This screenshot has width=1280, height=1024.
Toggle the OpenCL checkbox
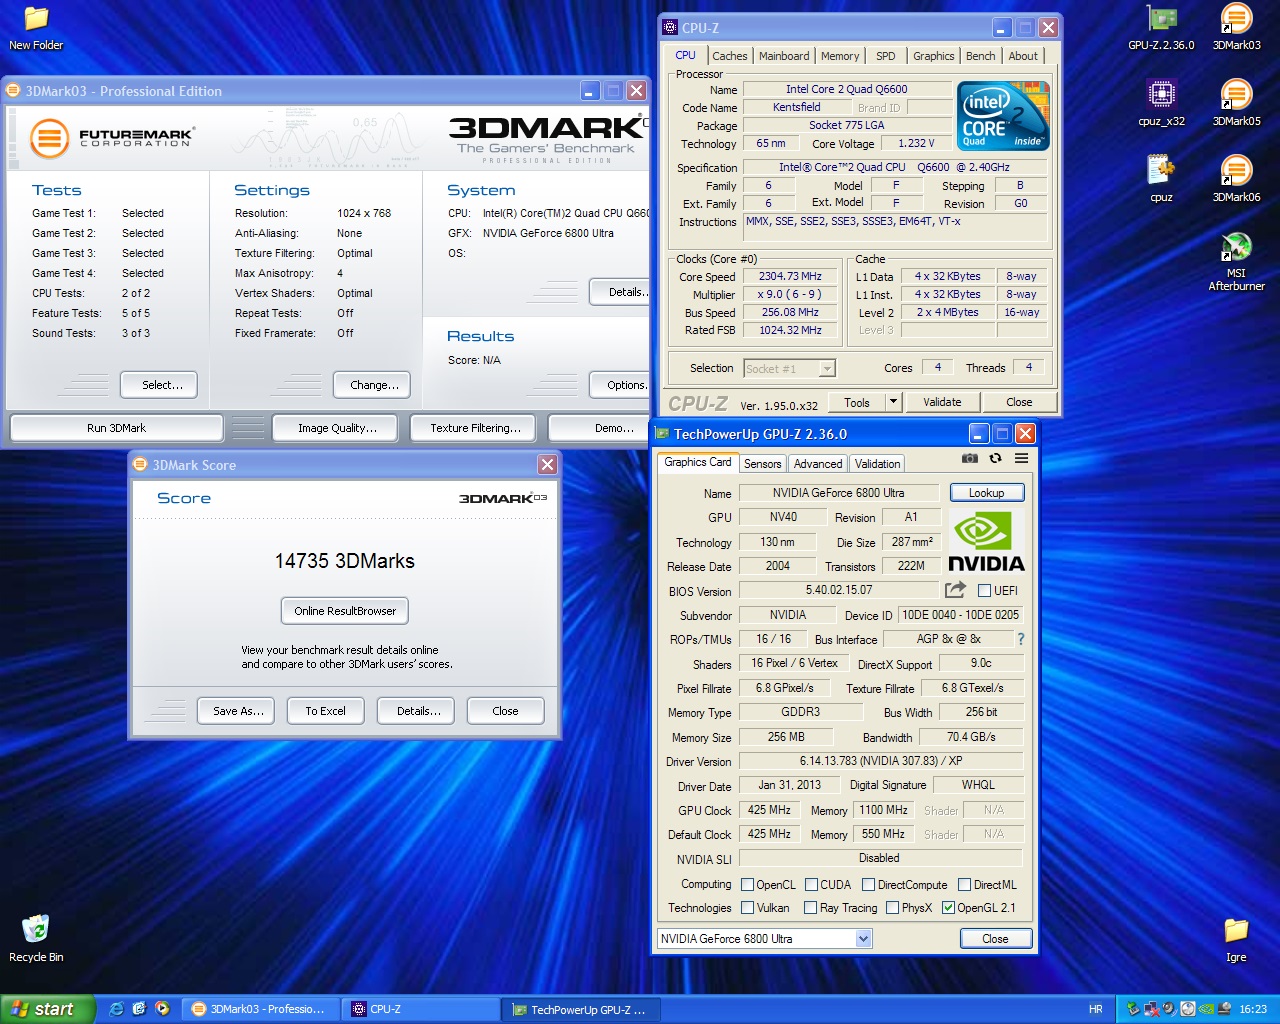(747, 885)
